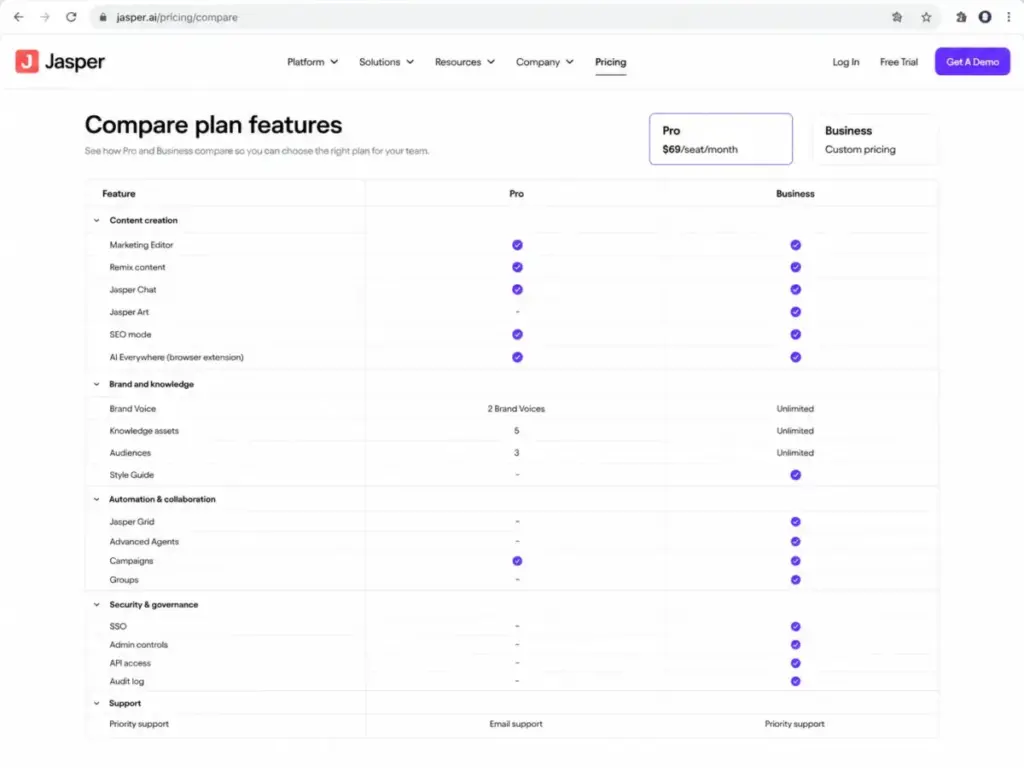
Task: Click Business checkmark for SEO mode
Action: point(795,334)
